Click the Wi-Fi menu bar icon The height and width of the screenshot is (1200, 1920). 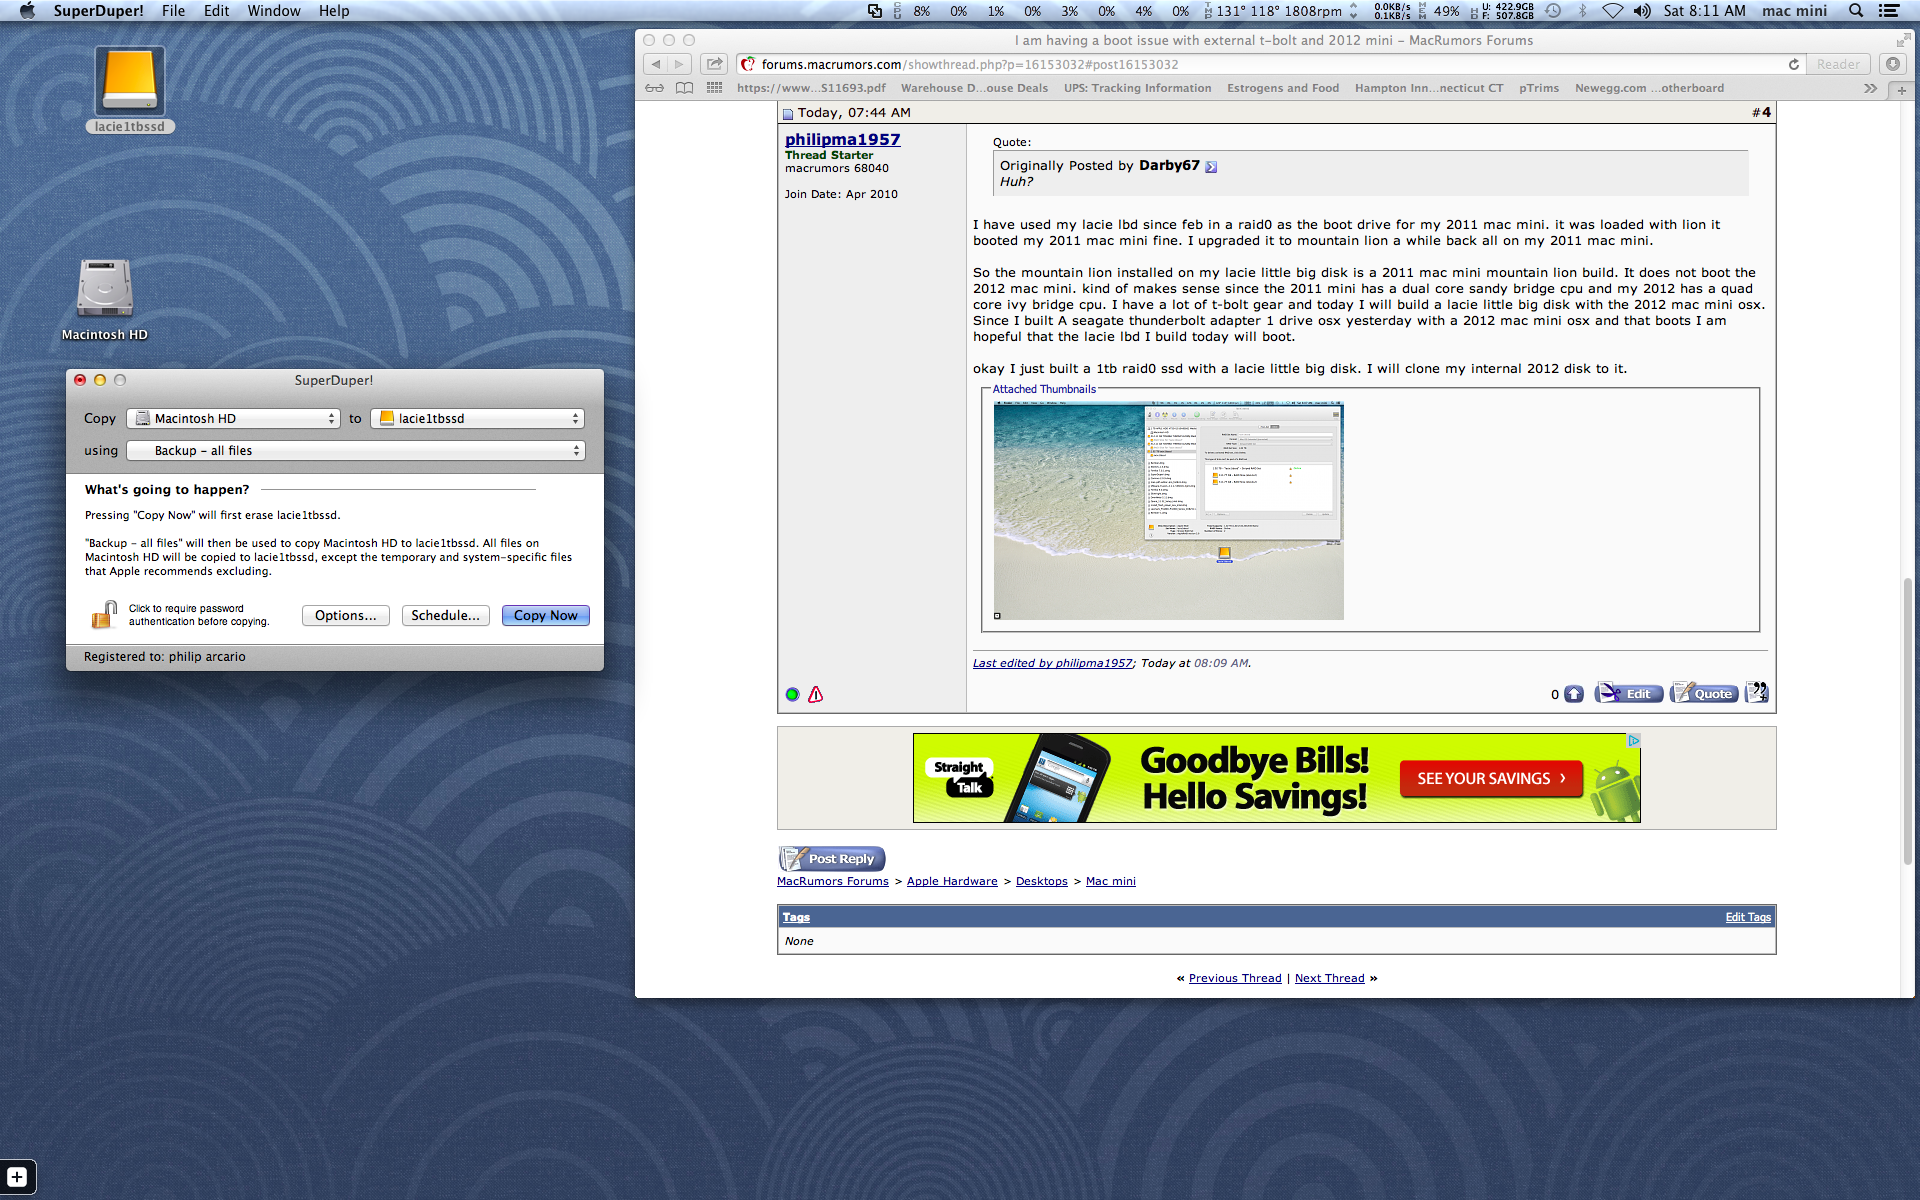tap(1612, 11)
